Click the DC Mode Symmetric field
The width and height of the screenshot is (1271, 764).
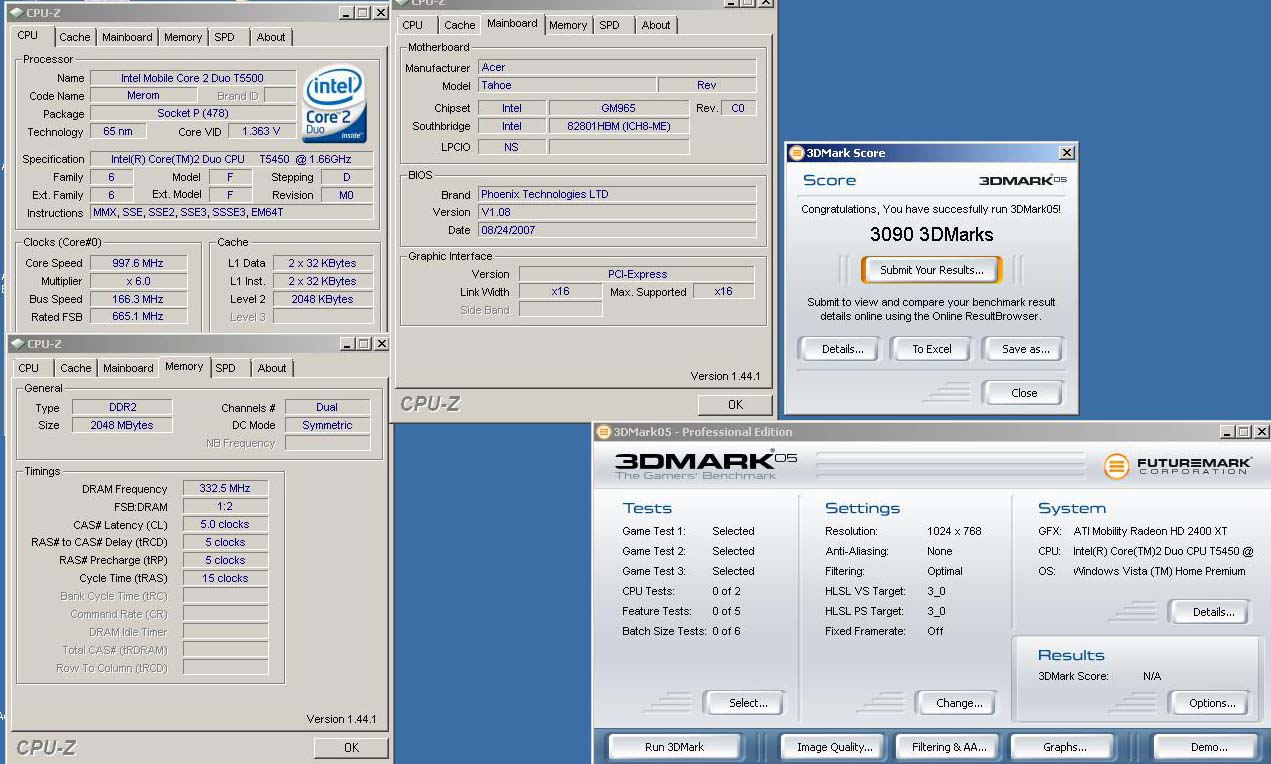pos(327,425)
